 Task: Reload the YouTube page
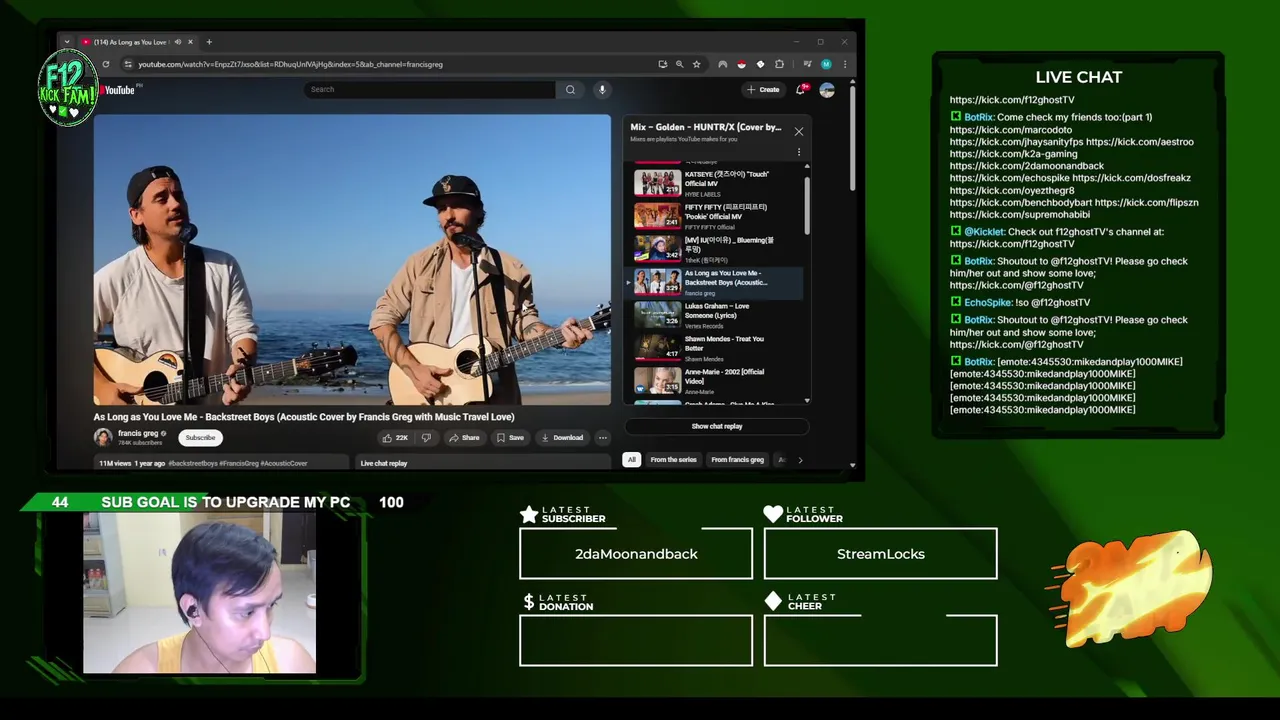point(106,64)
